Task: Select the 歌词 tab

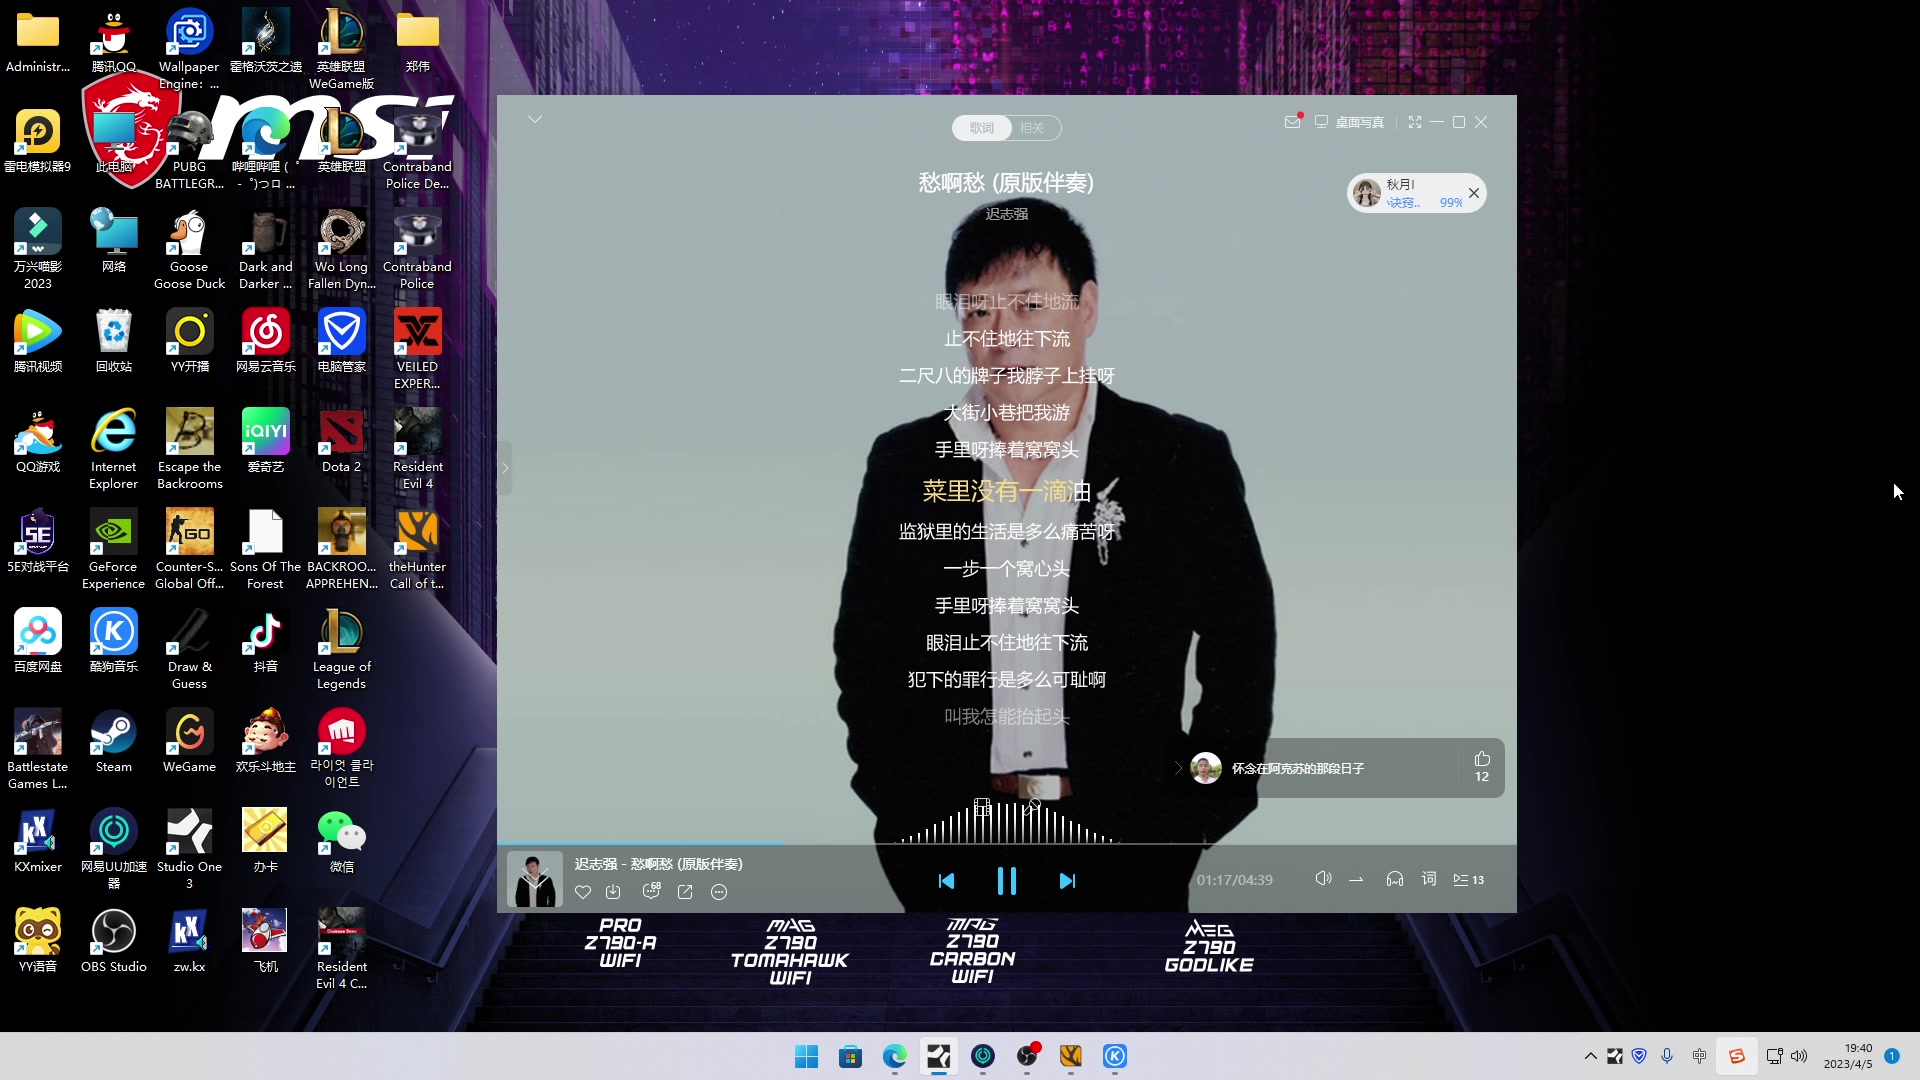Action: coord(981,128)
